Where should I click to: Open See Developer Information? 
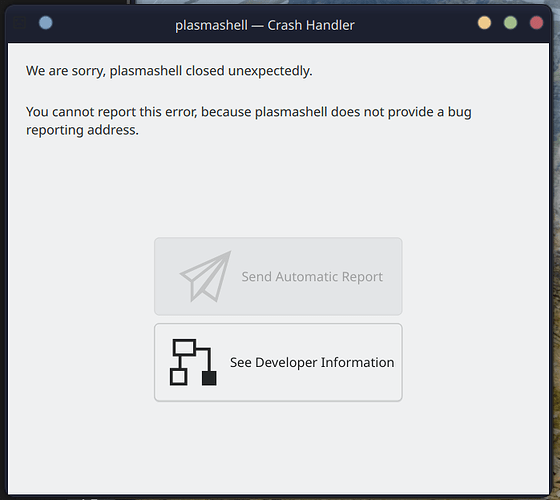point(278,362)
